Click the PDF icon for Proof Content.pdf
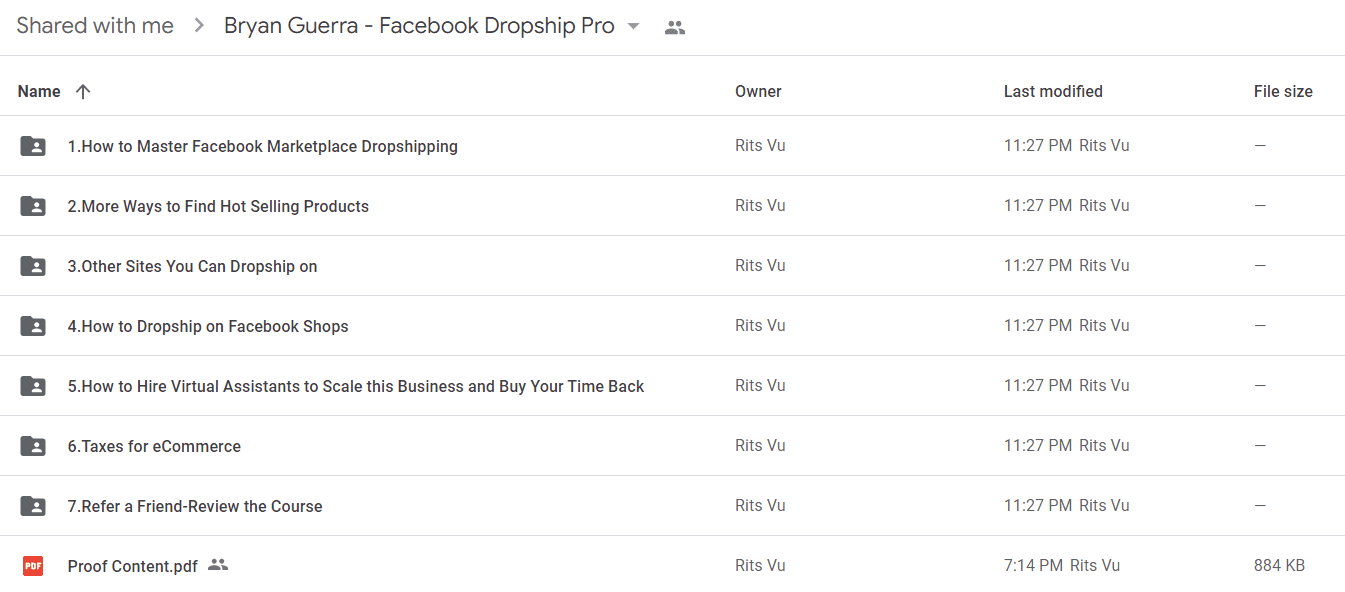Viewport: 1345px width, 592px height. (33, 566)
